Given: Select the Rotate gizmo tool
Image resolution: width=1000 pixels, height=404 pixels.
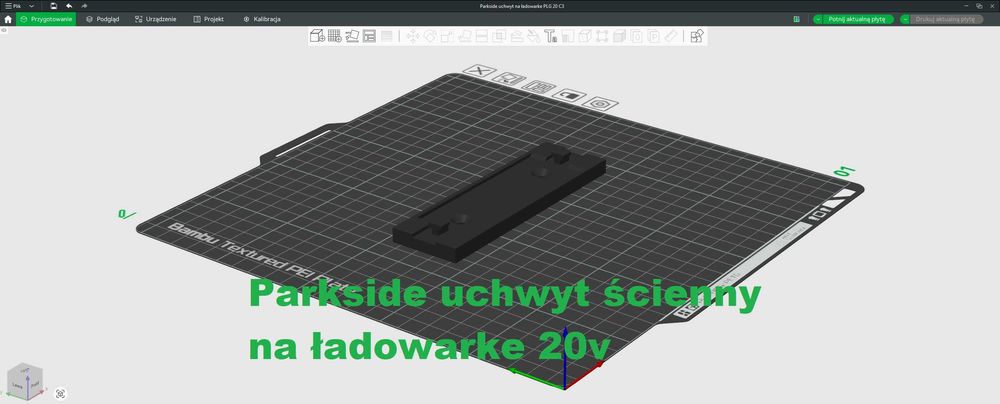Looking at the screenshot, I should click(x=430, y=36).
